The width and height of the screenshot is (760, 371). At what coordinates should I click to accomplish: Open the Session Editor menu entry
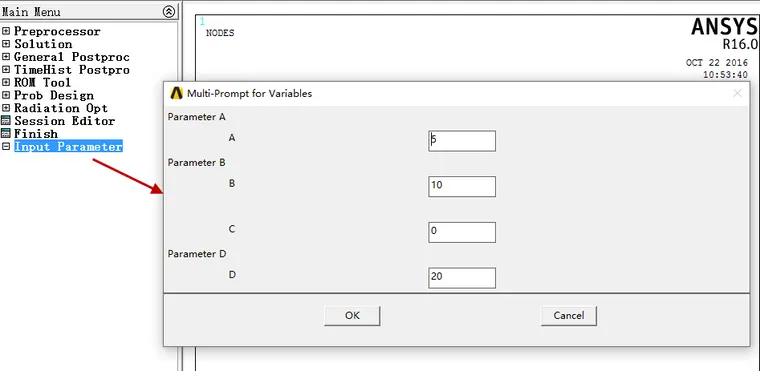(x=64, y=121)
